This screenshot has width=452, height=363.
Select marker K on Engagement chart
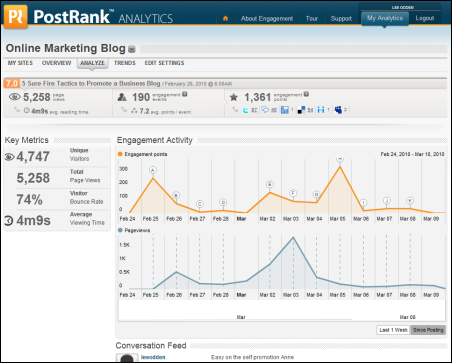click(x=410, y=201)
